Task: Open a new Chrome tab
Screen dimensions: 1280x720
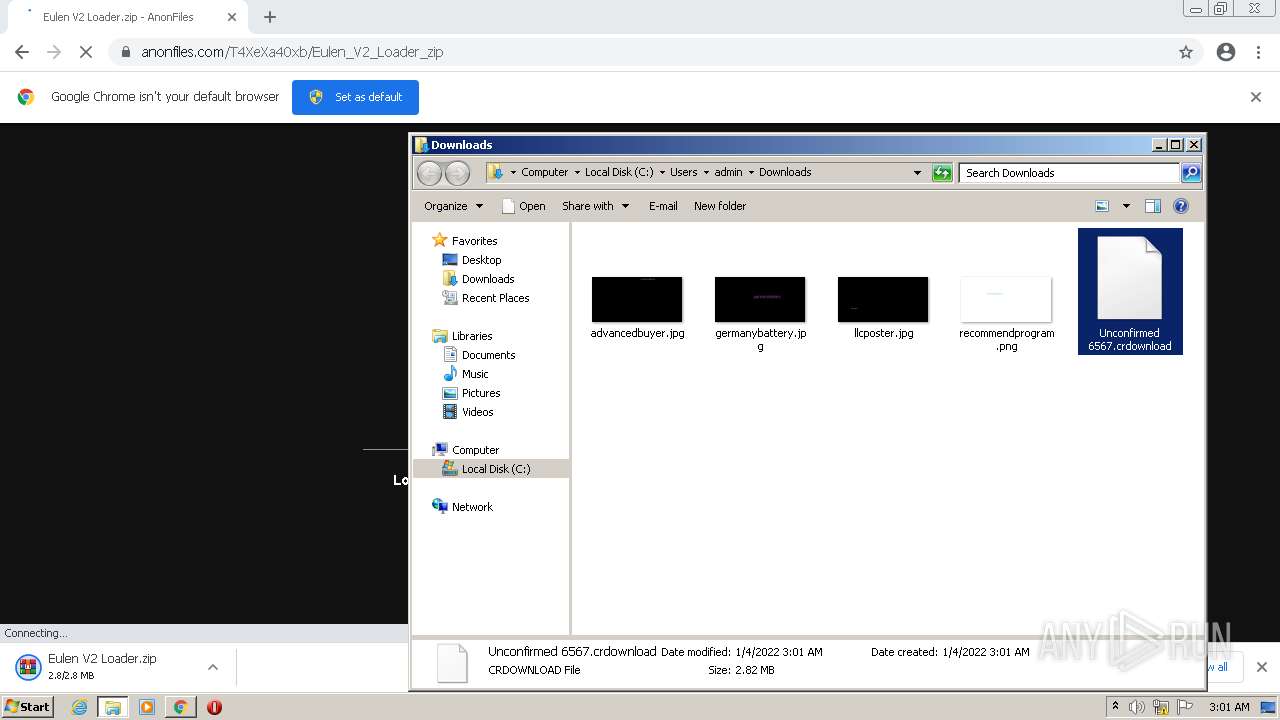Action: [x=270, y=17]
